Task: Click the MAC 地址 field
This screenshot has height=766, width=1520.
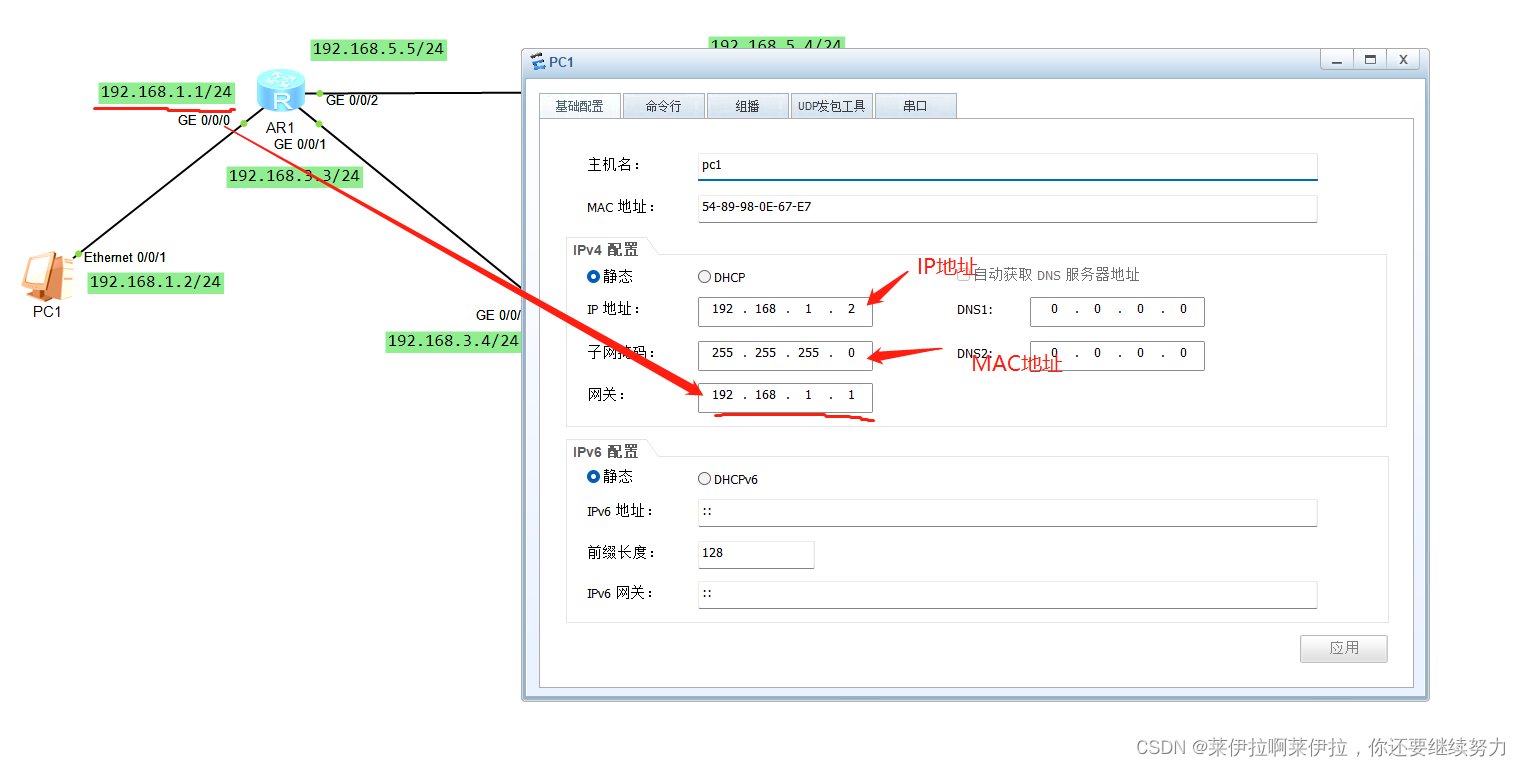Action: click(1007, 208)
